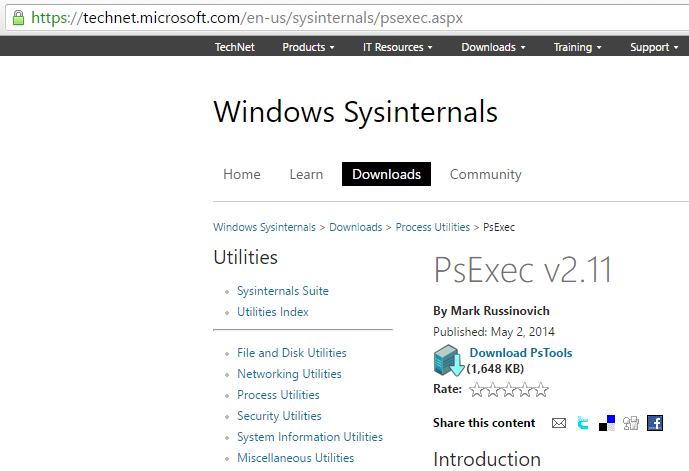Share PsExec page on Facebook

655,423
